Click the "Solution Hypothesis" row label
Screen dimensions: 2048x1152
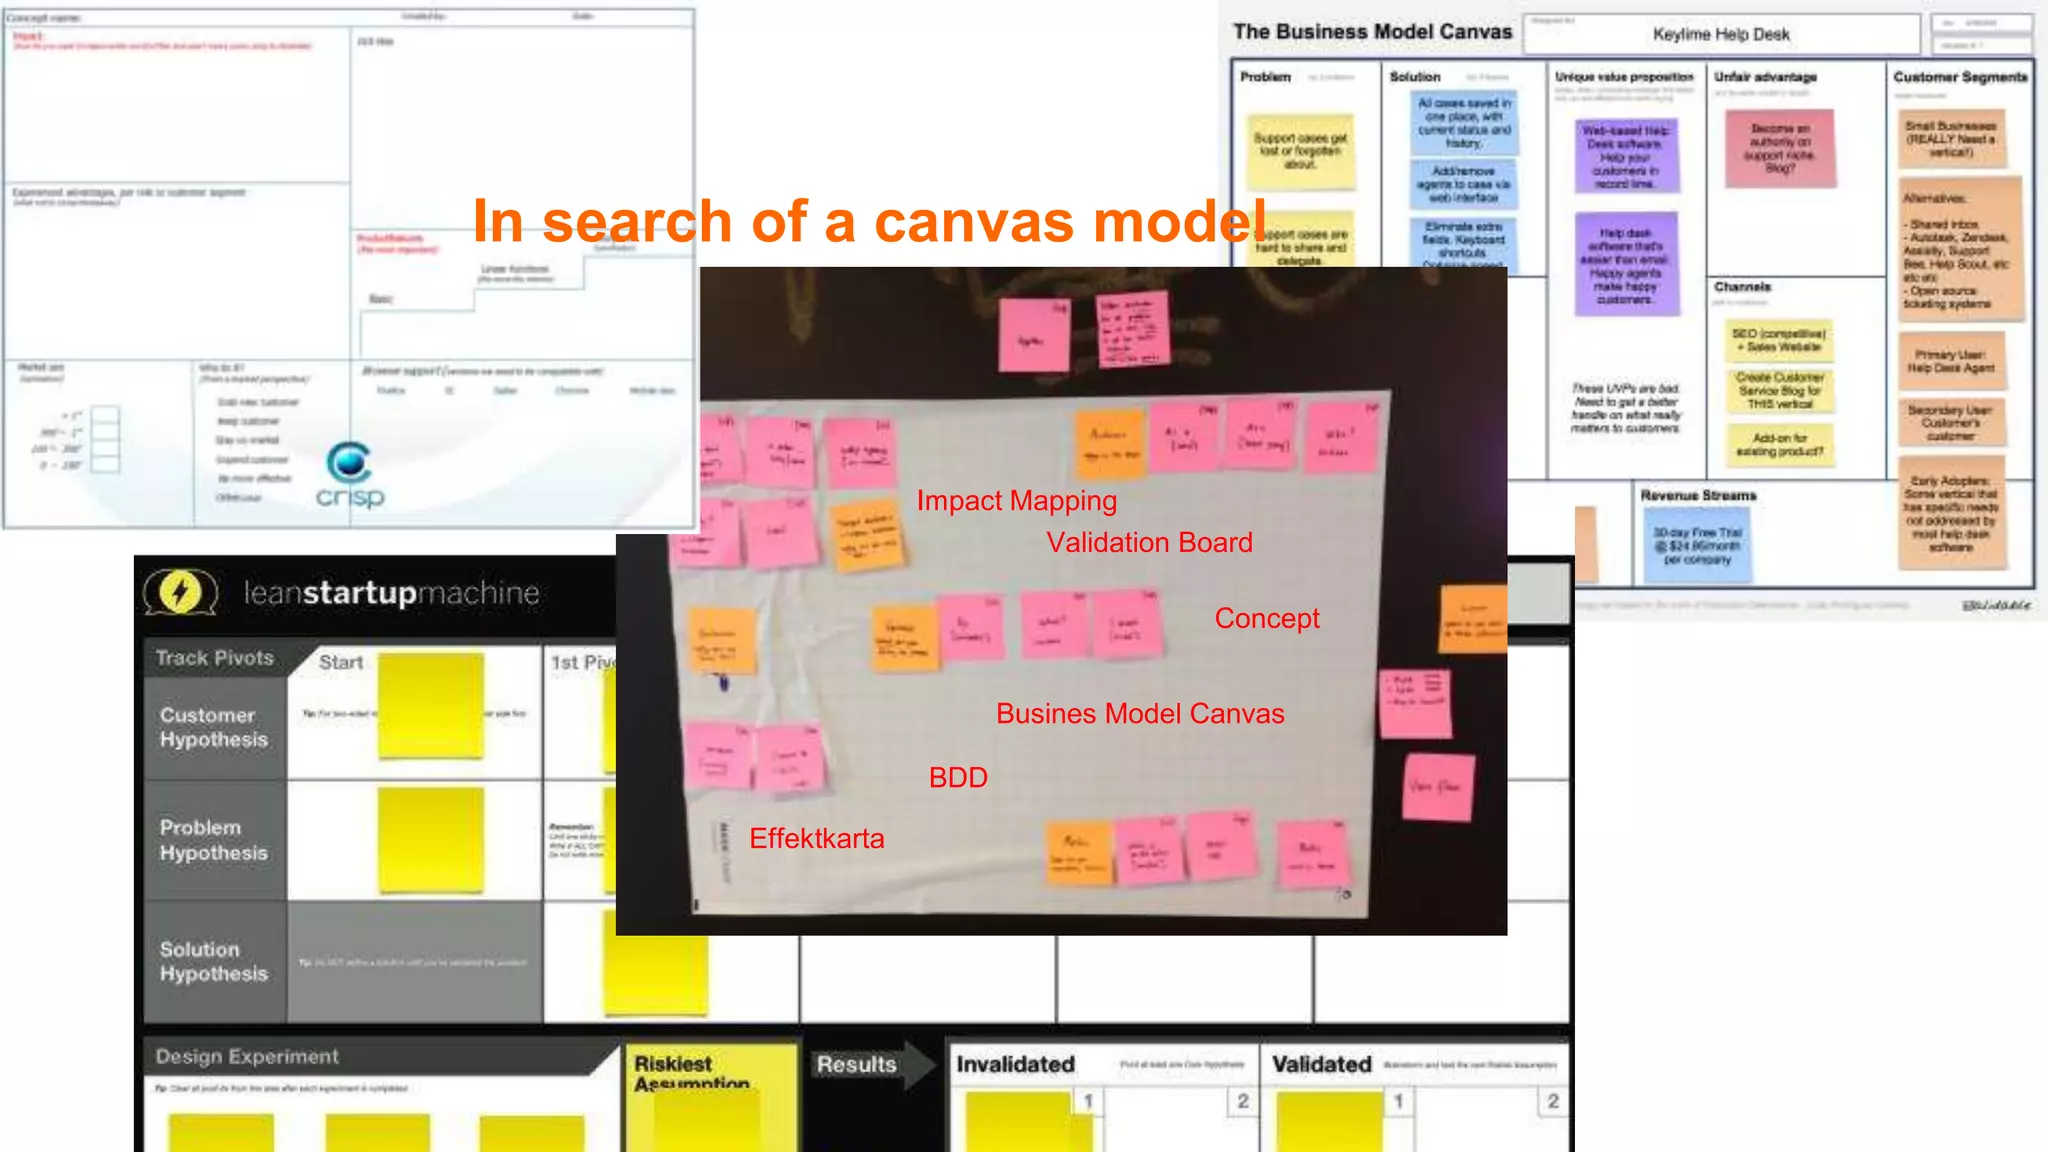(x=214, y=961)
